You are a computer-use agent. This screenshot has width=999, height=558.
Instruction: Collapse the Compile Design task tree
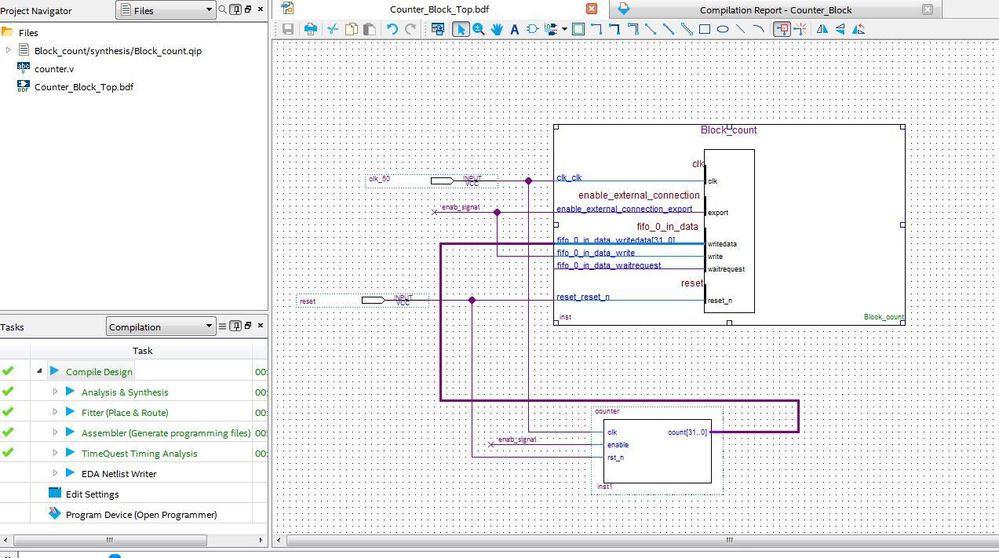pyautogui.click(x=39, y=372)
